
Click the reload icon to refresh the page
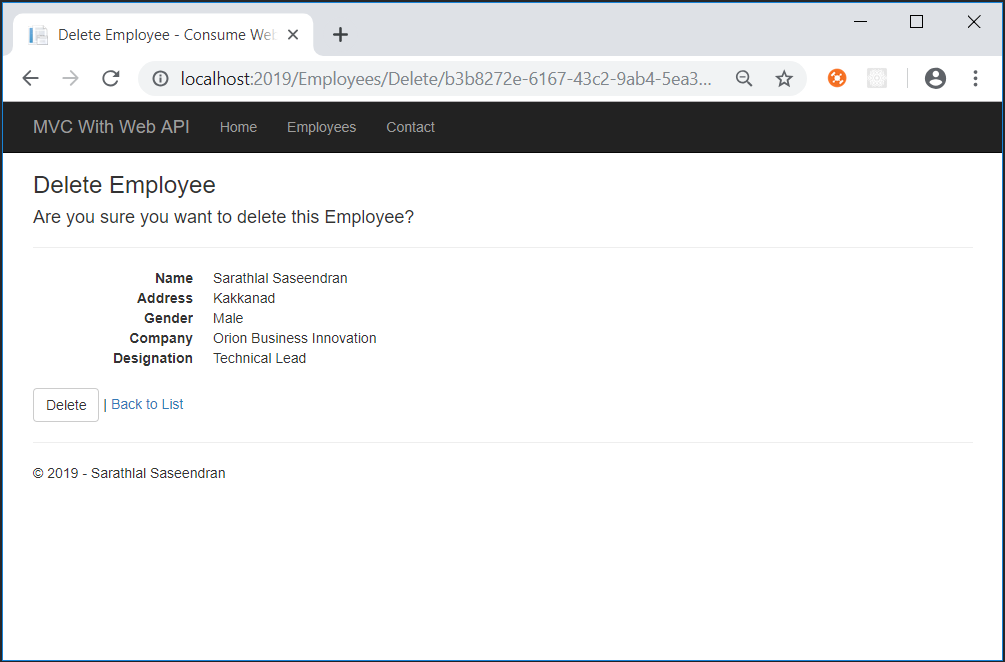point(110,78)
